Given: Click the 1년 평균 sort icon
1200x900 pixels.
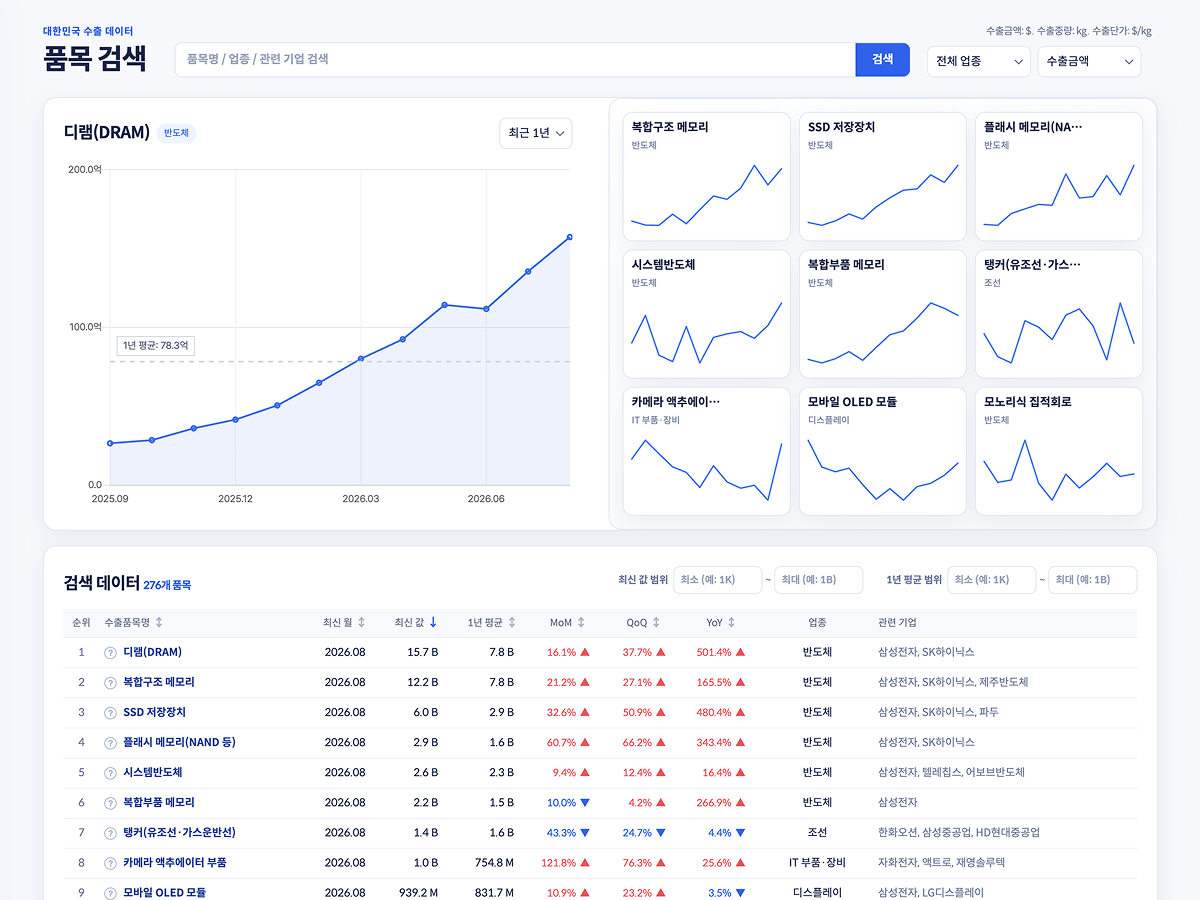Looking at the screenshot, I should click(512, 622).
